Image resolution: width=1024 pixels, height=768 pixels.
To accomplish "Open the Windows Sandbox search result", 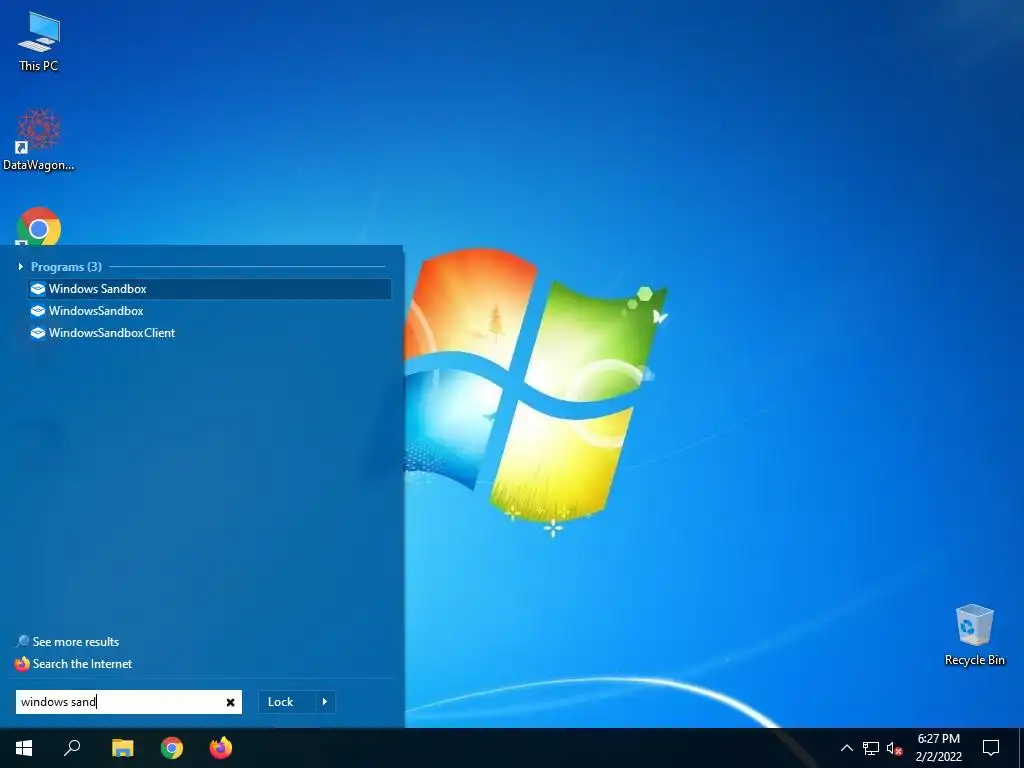I will (210, 289).
